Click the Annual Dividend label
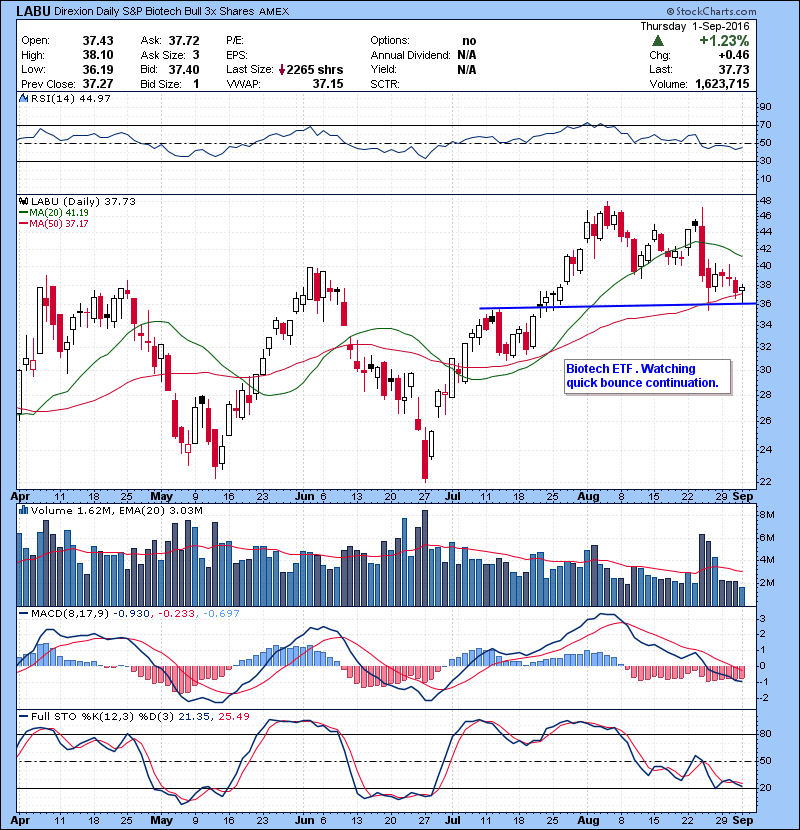This screenshot has width=800, height=830. pos(410,55)
